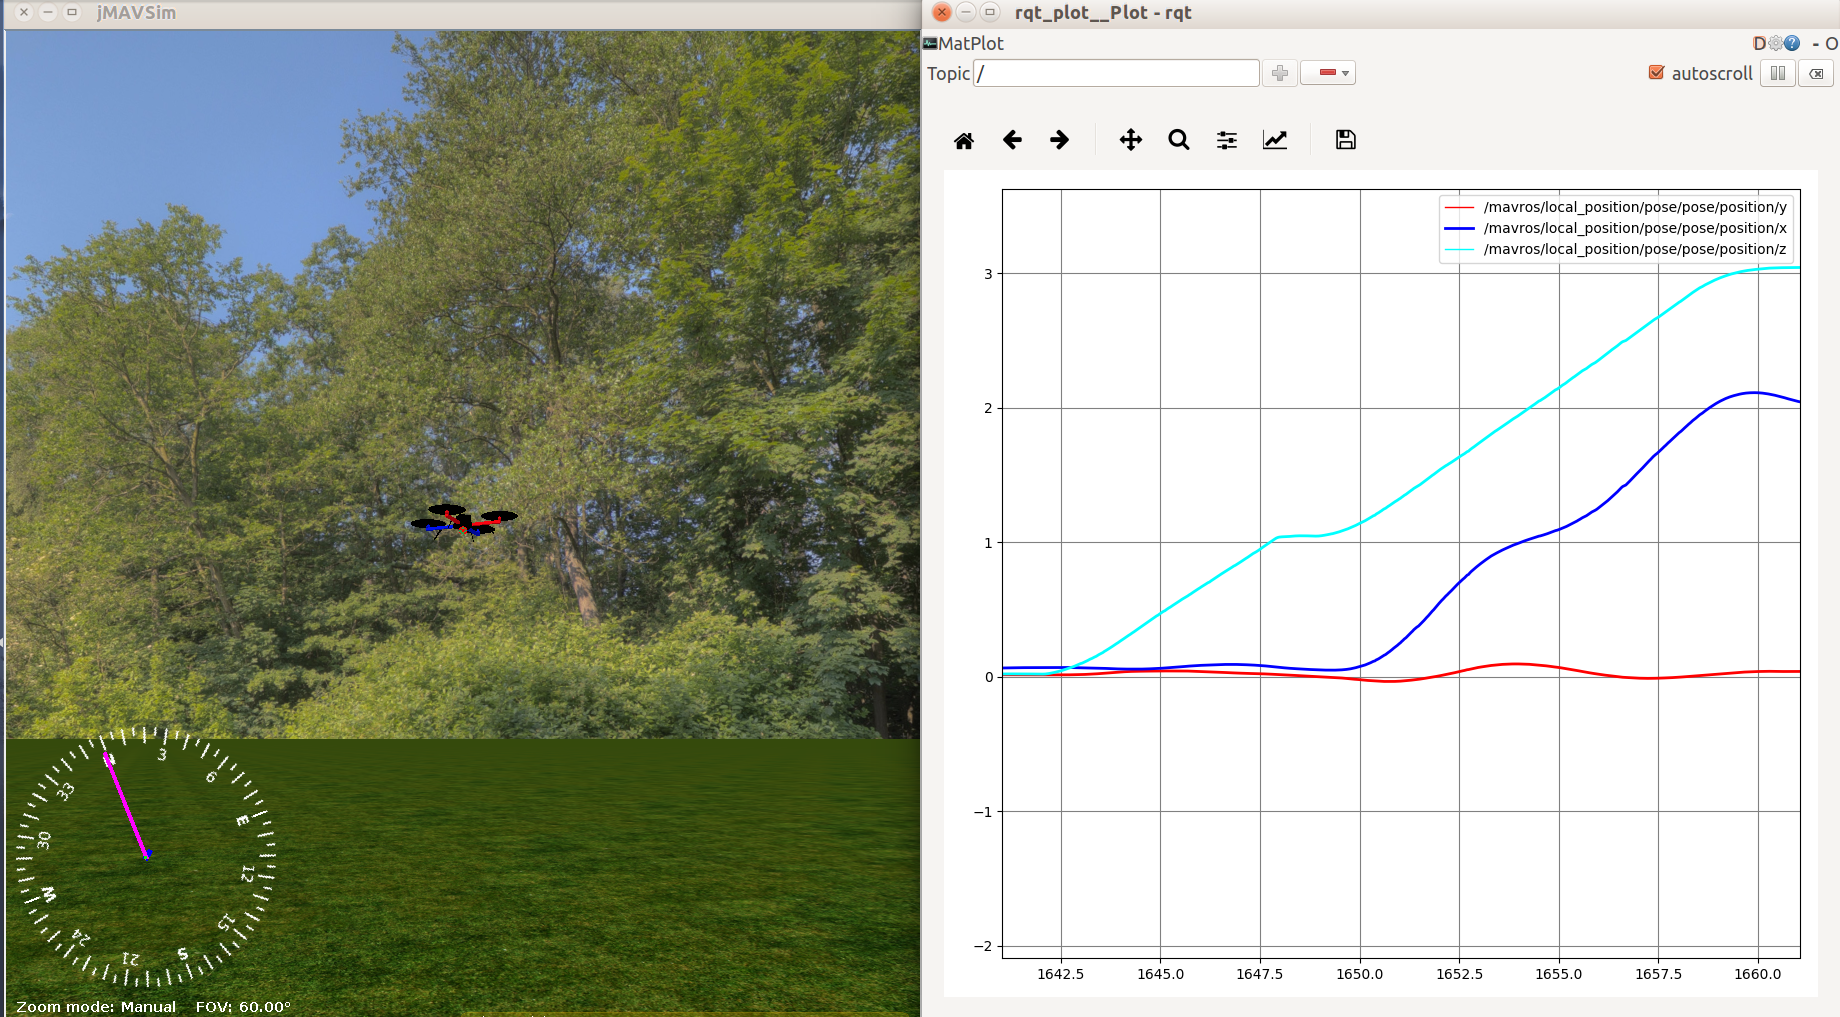Add topic with the plus button
This screenshot has height=1017, width=1840.
[1280, 73]
